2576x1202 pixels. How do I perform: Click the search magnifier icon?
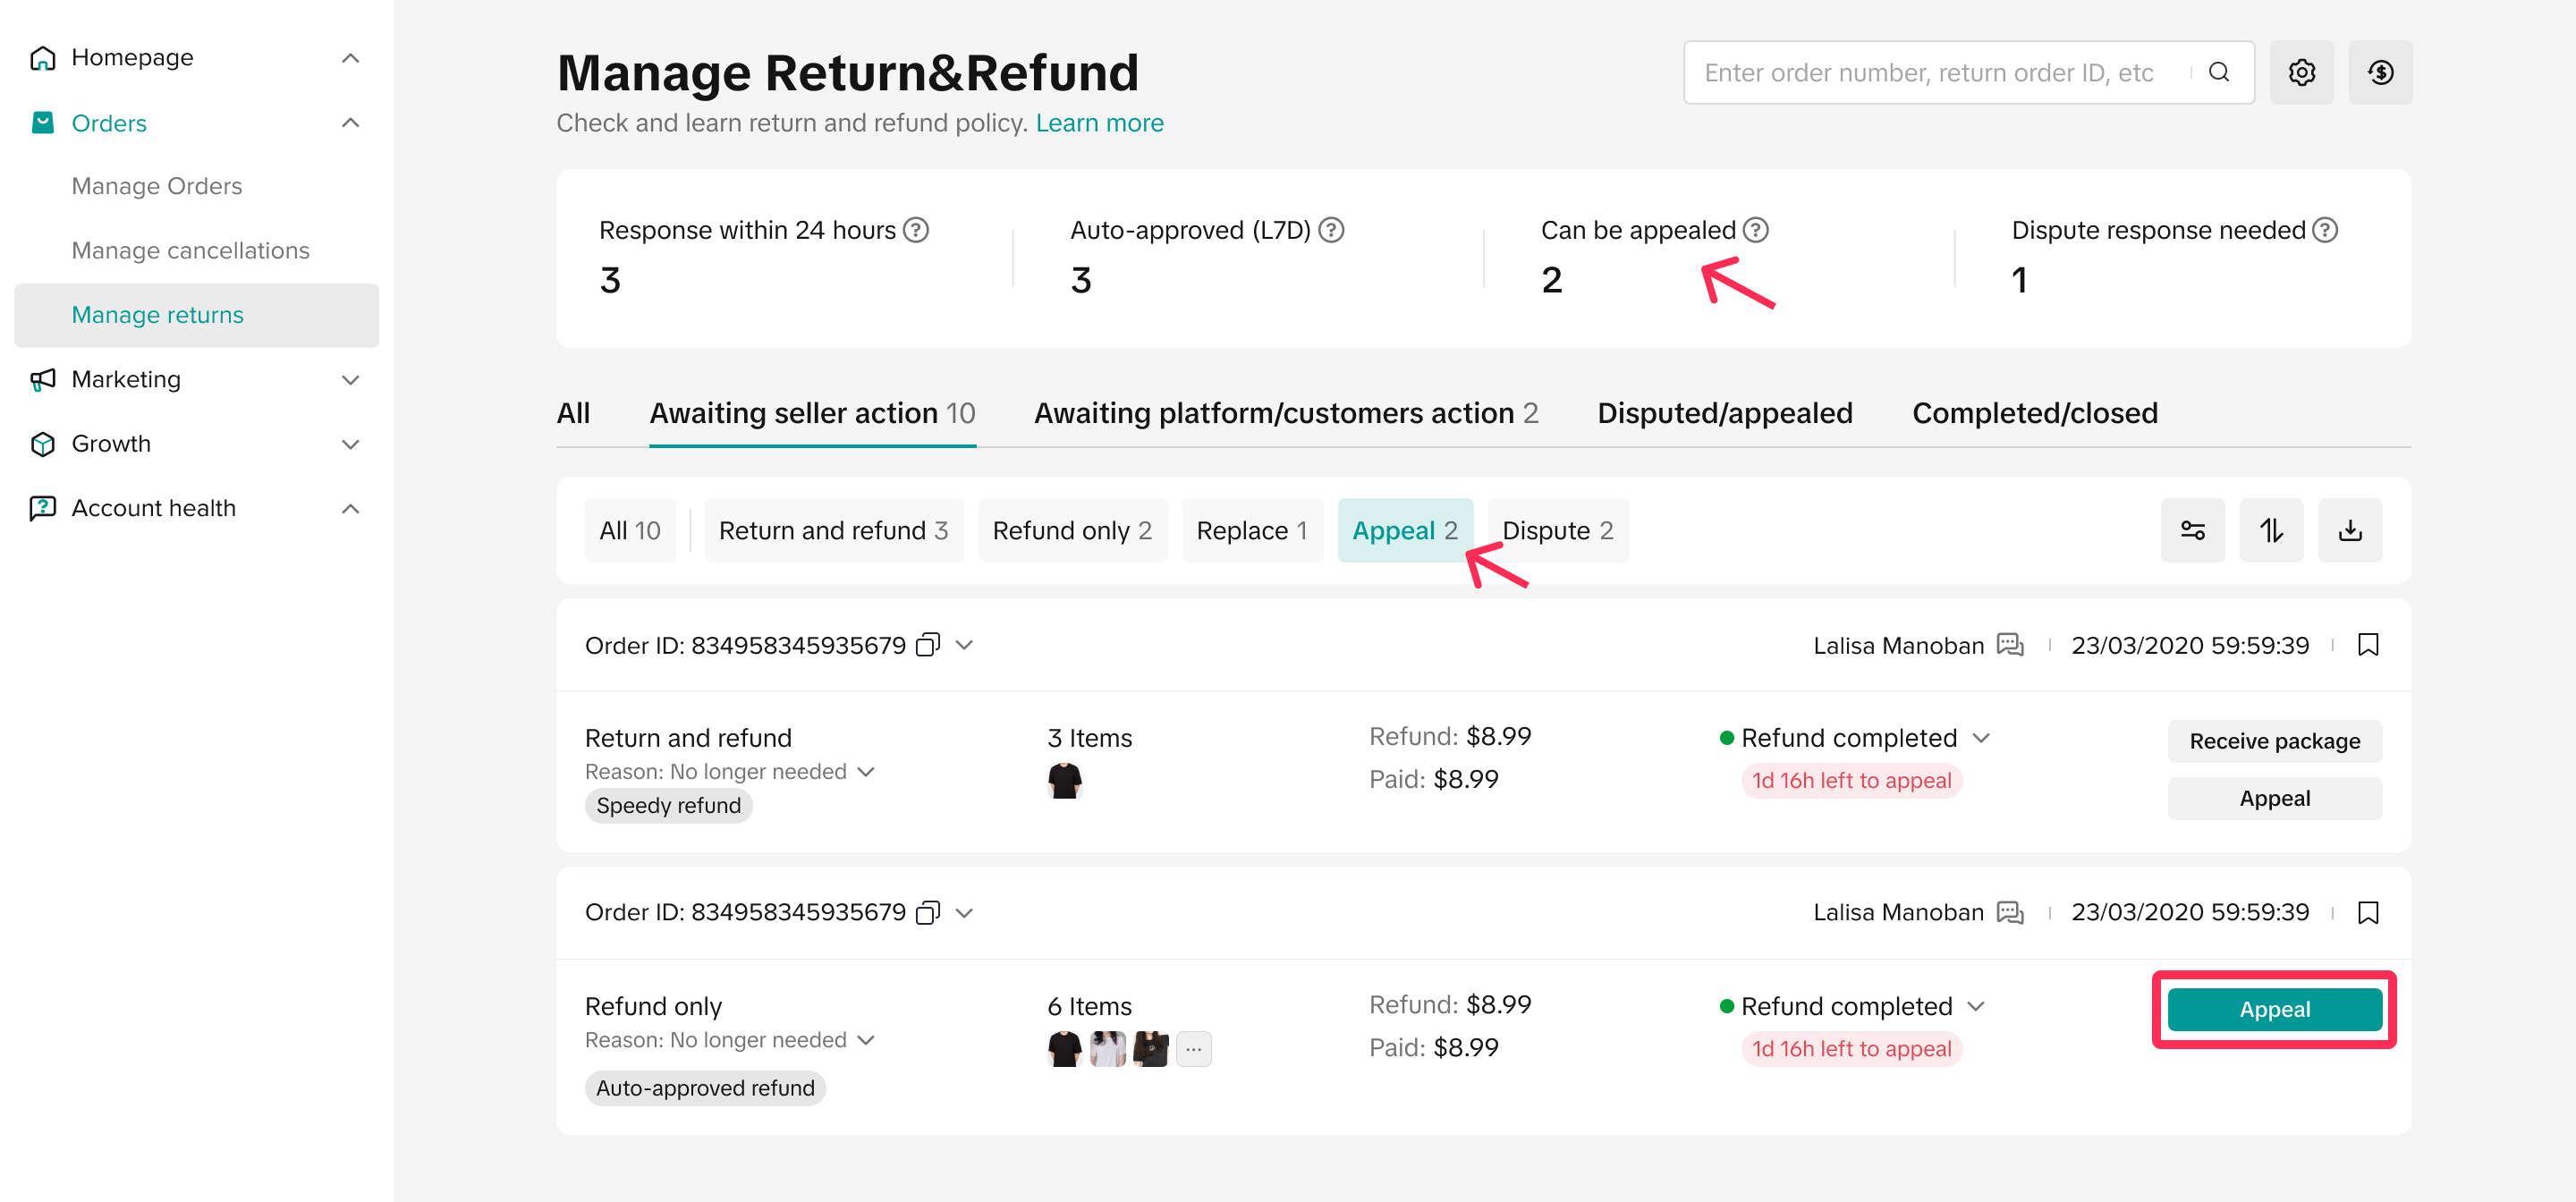2219,72
